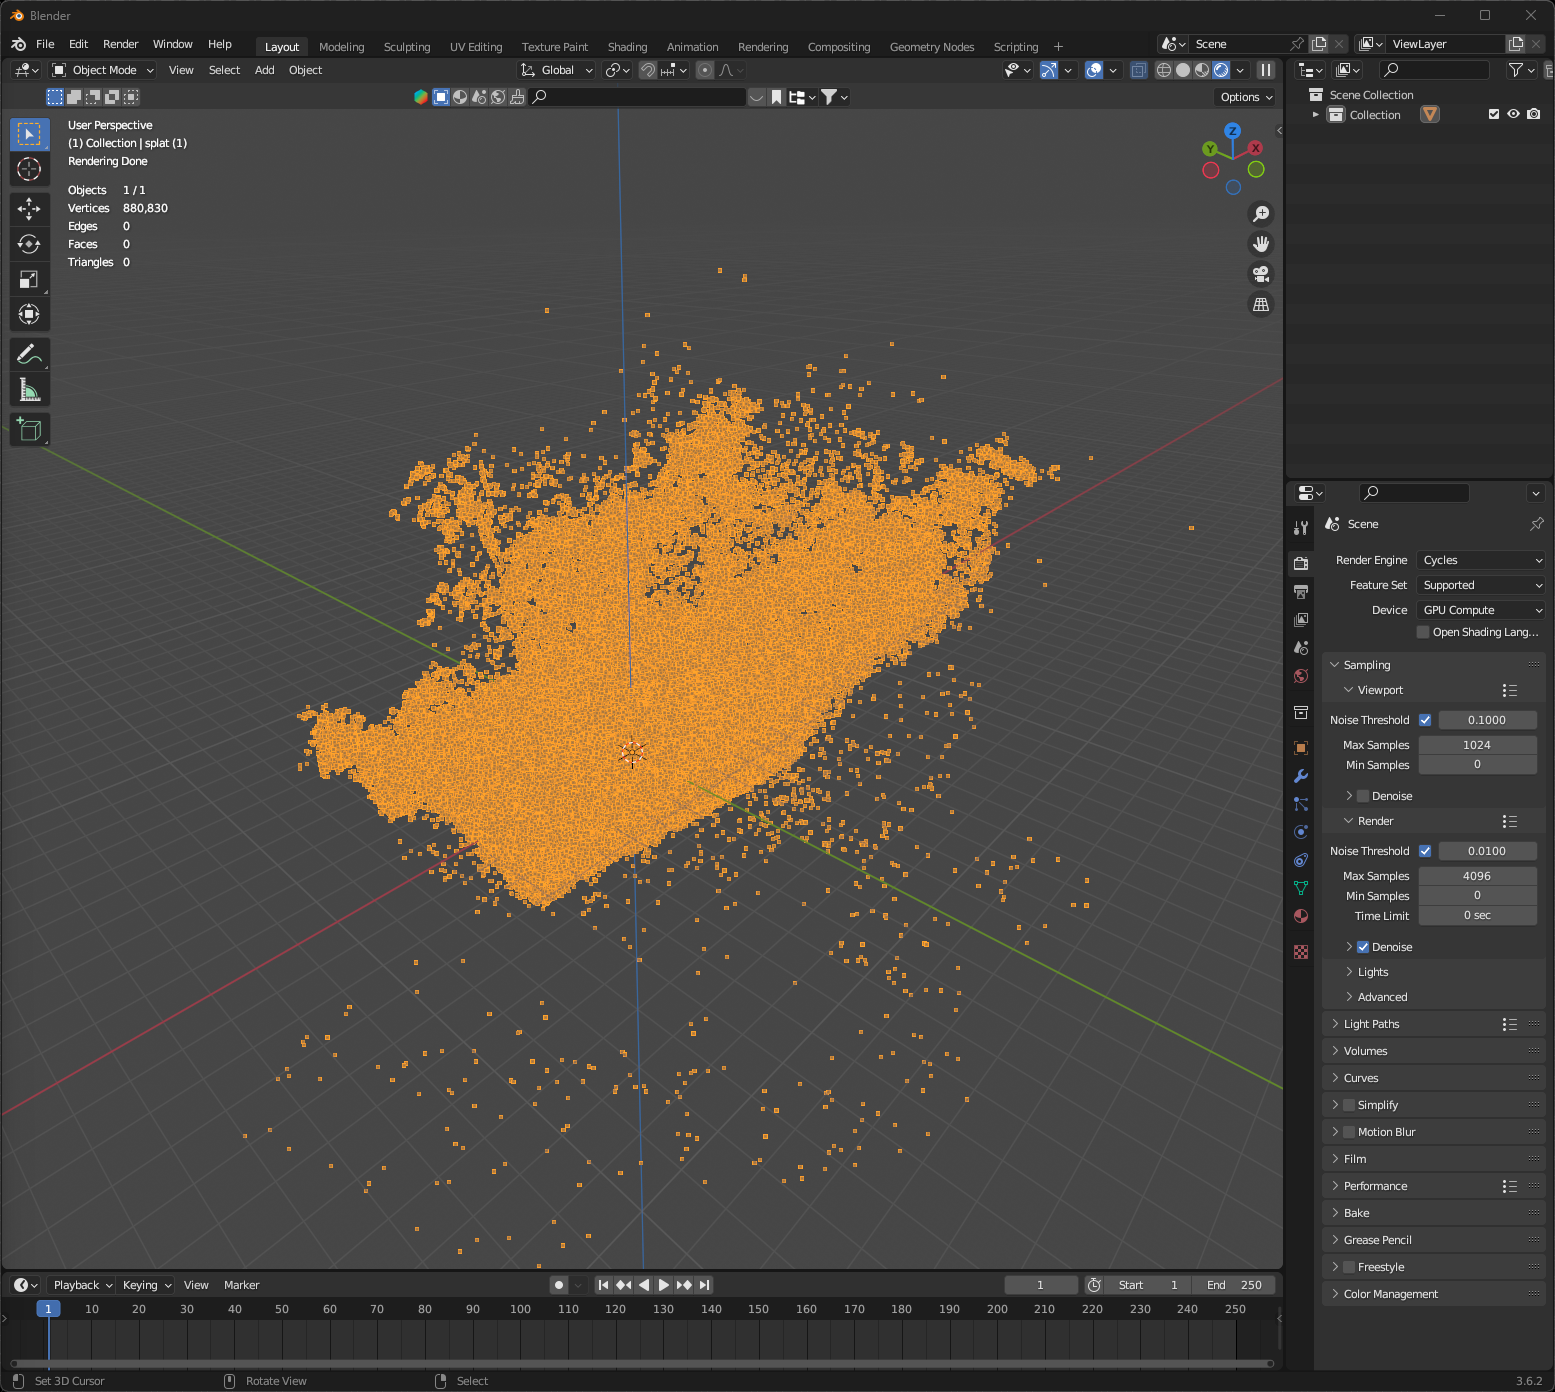Play the animation forward

click(x=664, y=1285)
